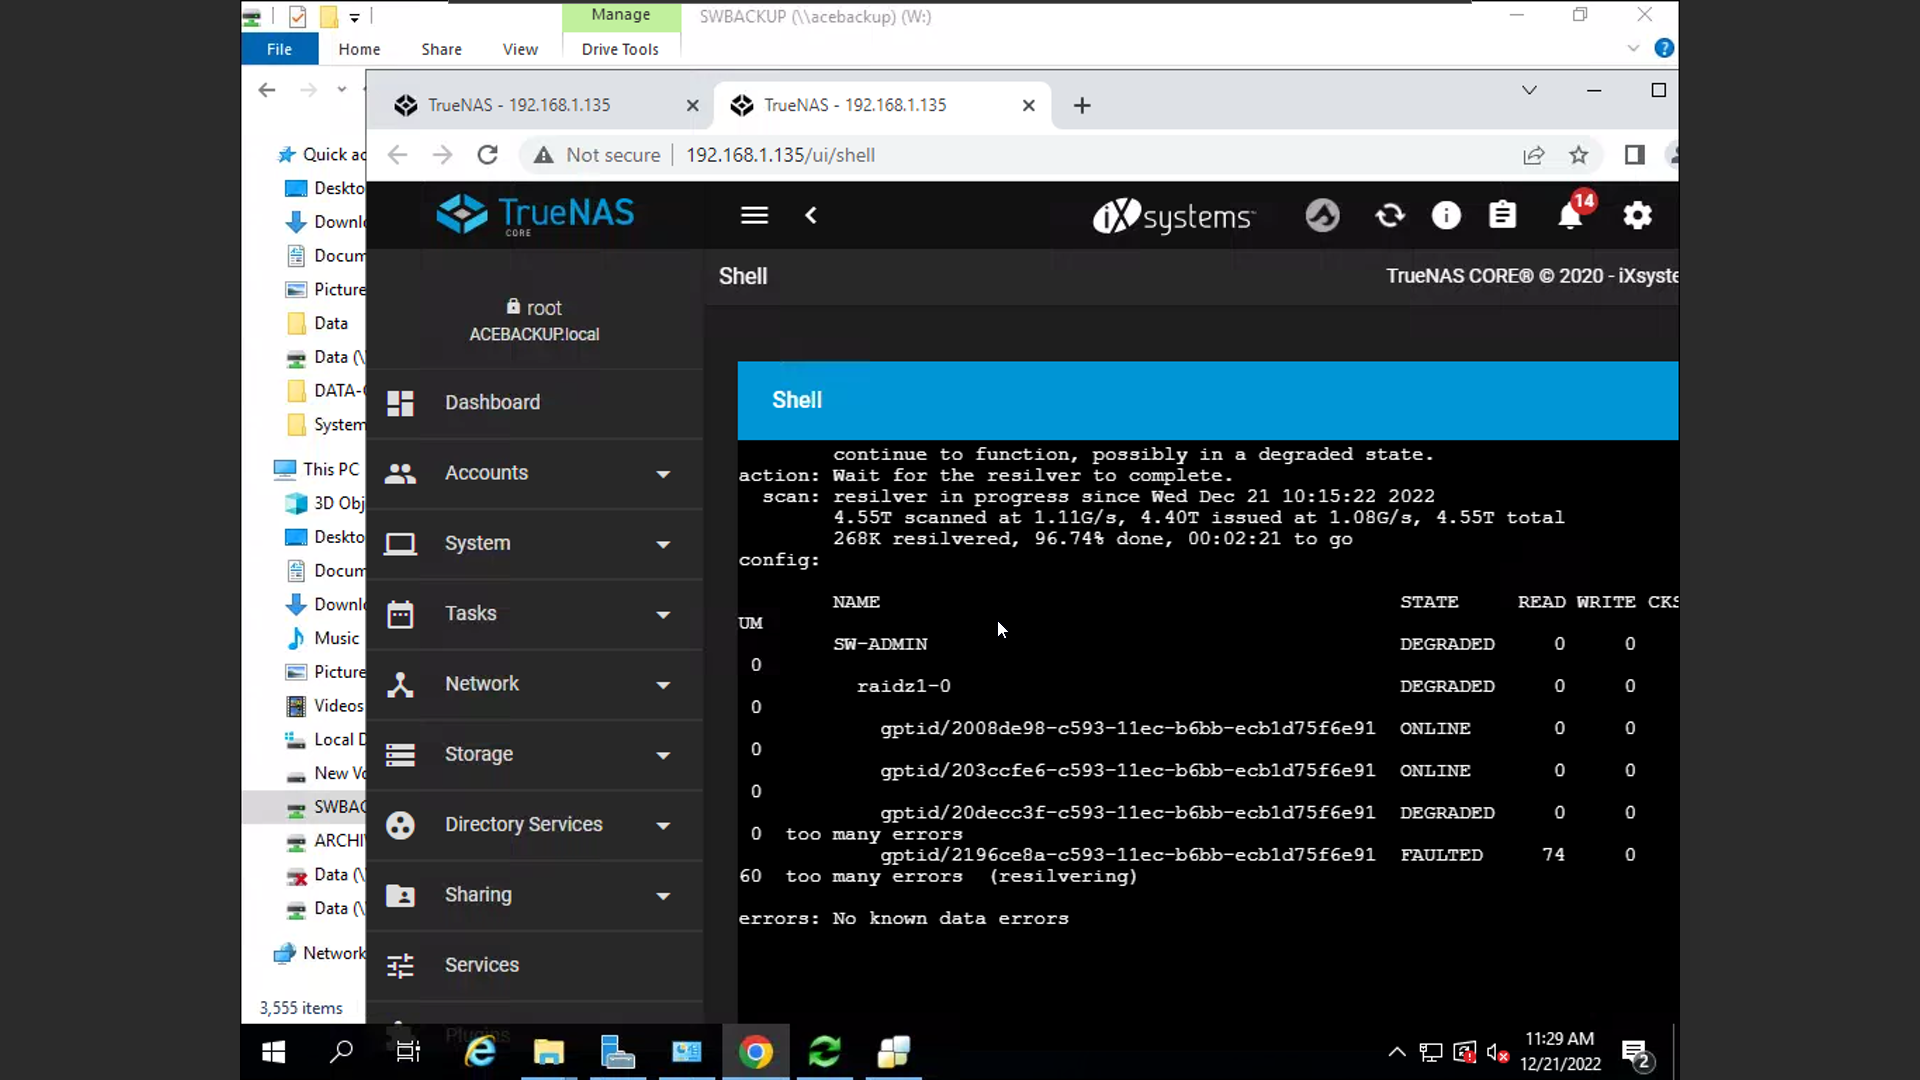Click the System laptop icon

tap(400, 544)
